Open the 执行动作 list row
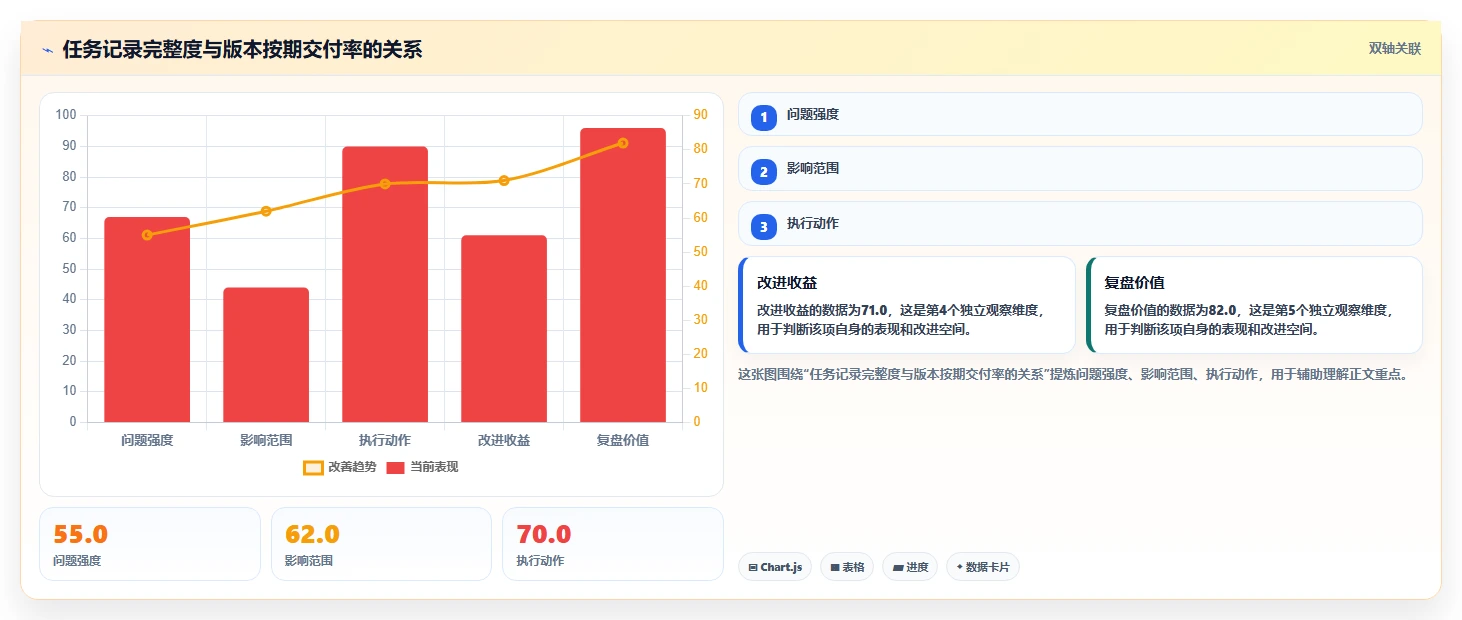Screen dimensions: 1462x620 click(x=1080, y=224)
